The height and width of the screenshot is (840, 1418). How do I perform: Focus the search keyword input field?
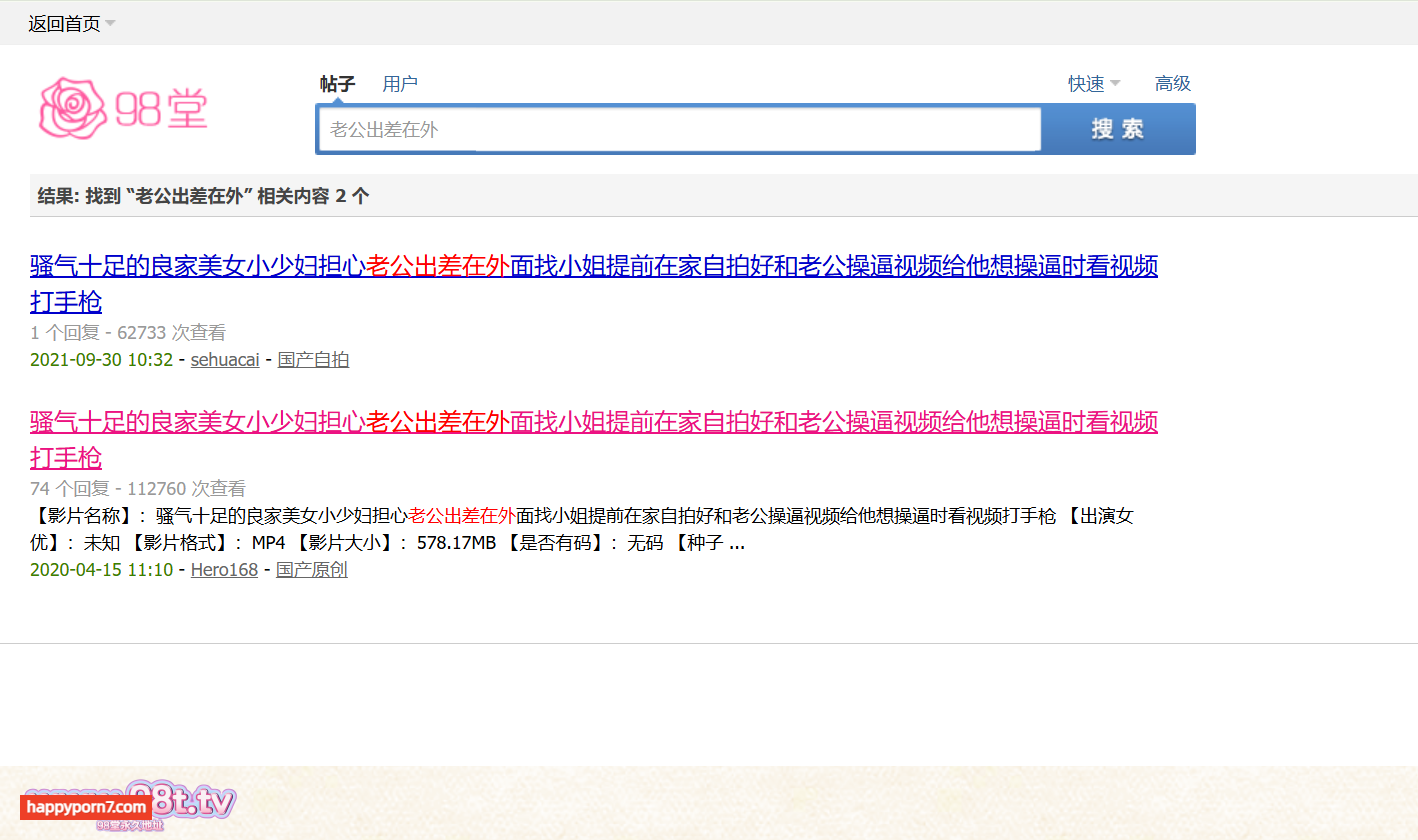tap(678, 129)
